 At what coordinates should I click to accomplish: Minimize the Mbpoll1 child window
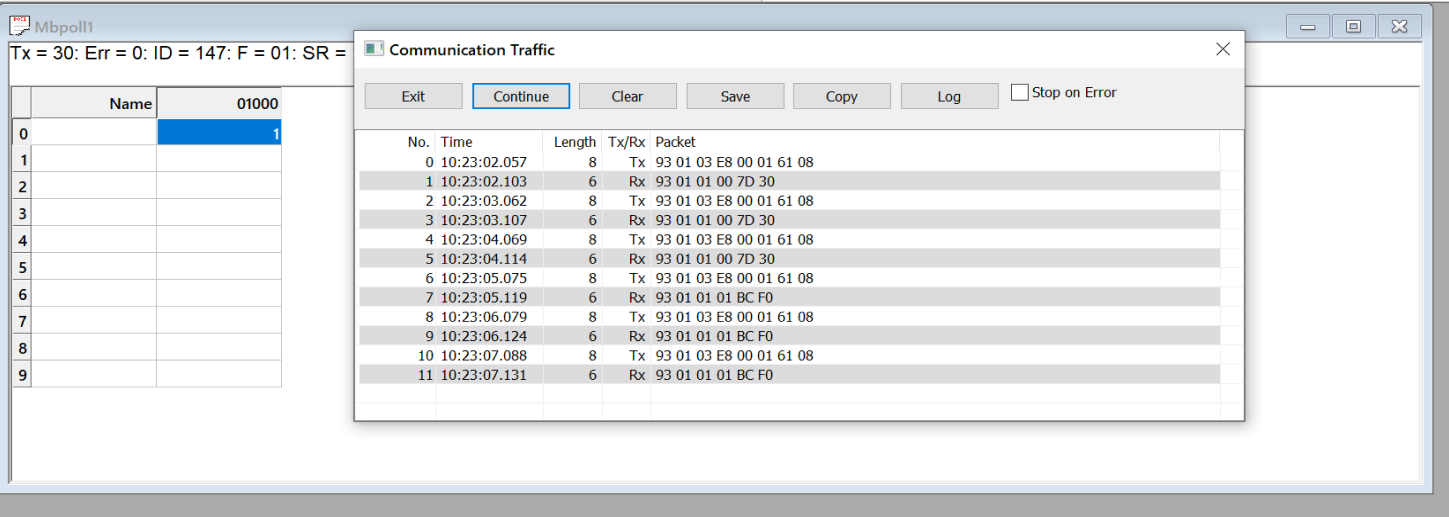click(1307, 27)
